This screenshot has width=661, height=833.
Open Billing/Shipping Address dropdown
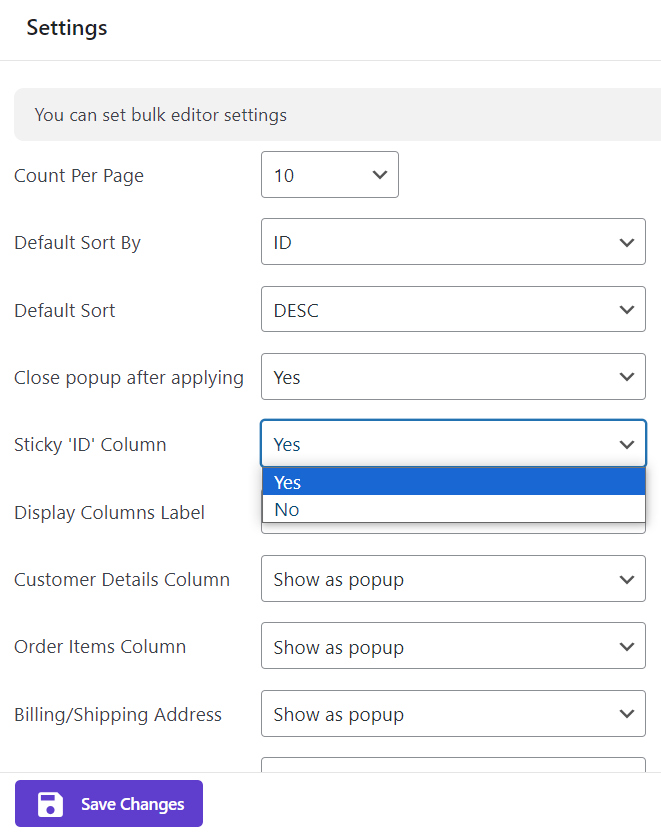click(452, 714)
